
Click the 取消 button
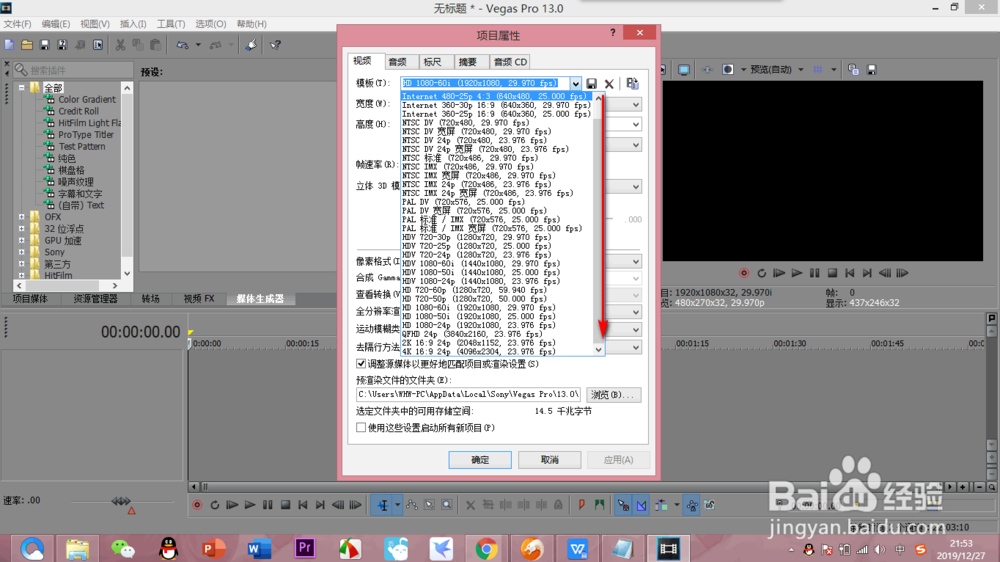(x=550, y=459)
